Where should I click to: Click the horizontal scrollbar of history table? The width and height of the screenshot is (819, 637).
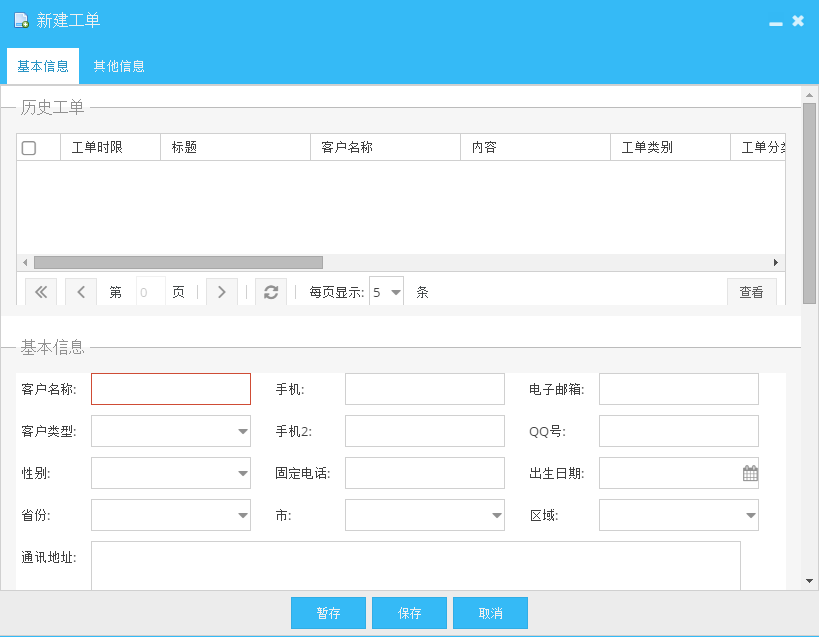(178, 262)
